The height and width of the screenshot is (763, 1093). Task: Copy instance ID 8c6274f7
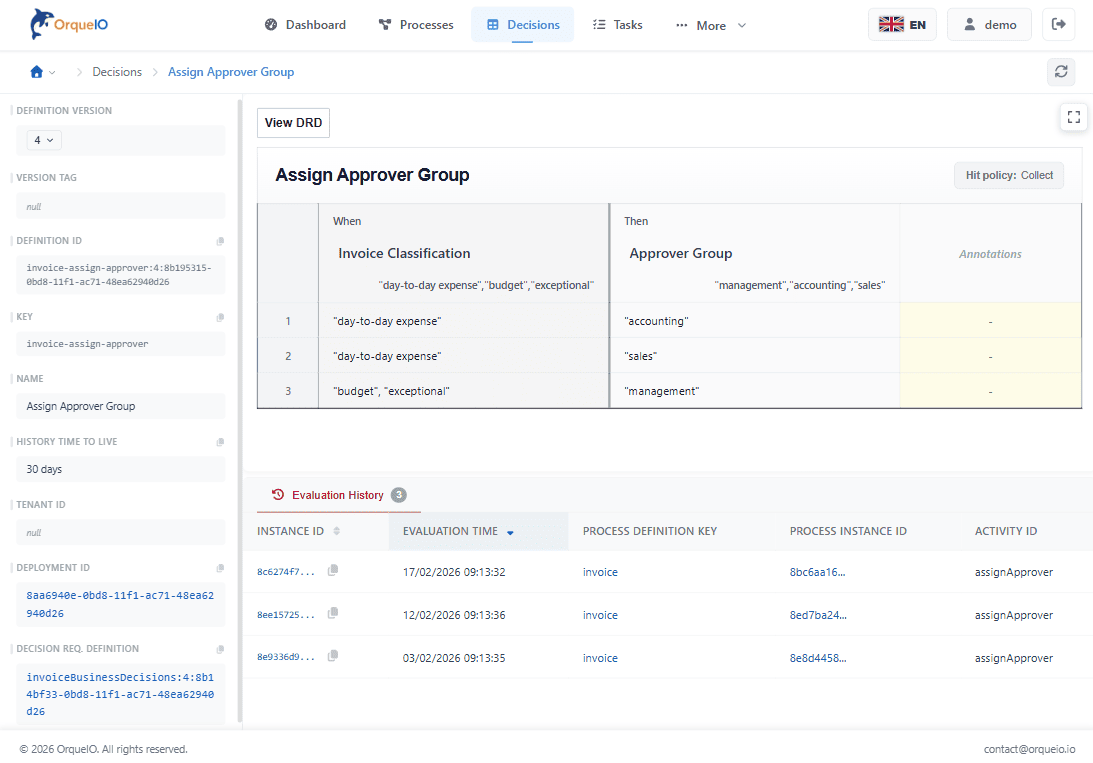point(333,570)
